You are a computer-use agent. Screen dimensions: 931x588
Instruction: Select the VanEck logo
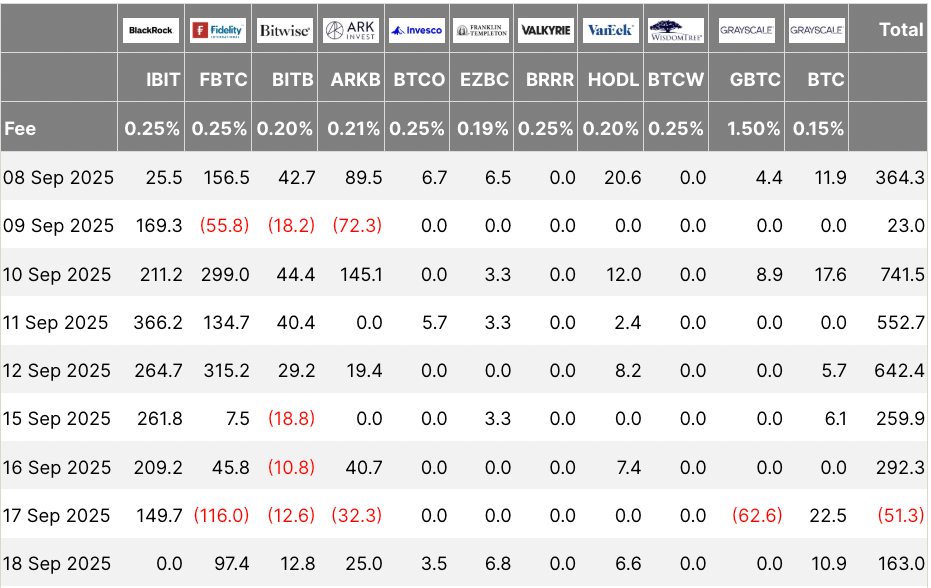click(x=610, y=30)
